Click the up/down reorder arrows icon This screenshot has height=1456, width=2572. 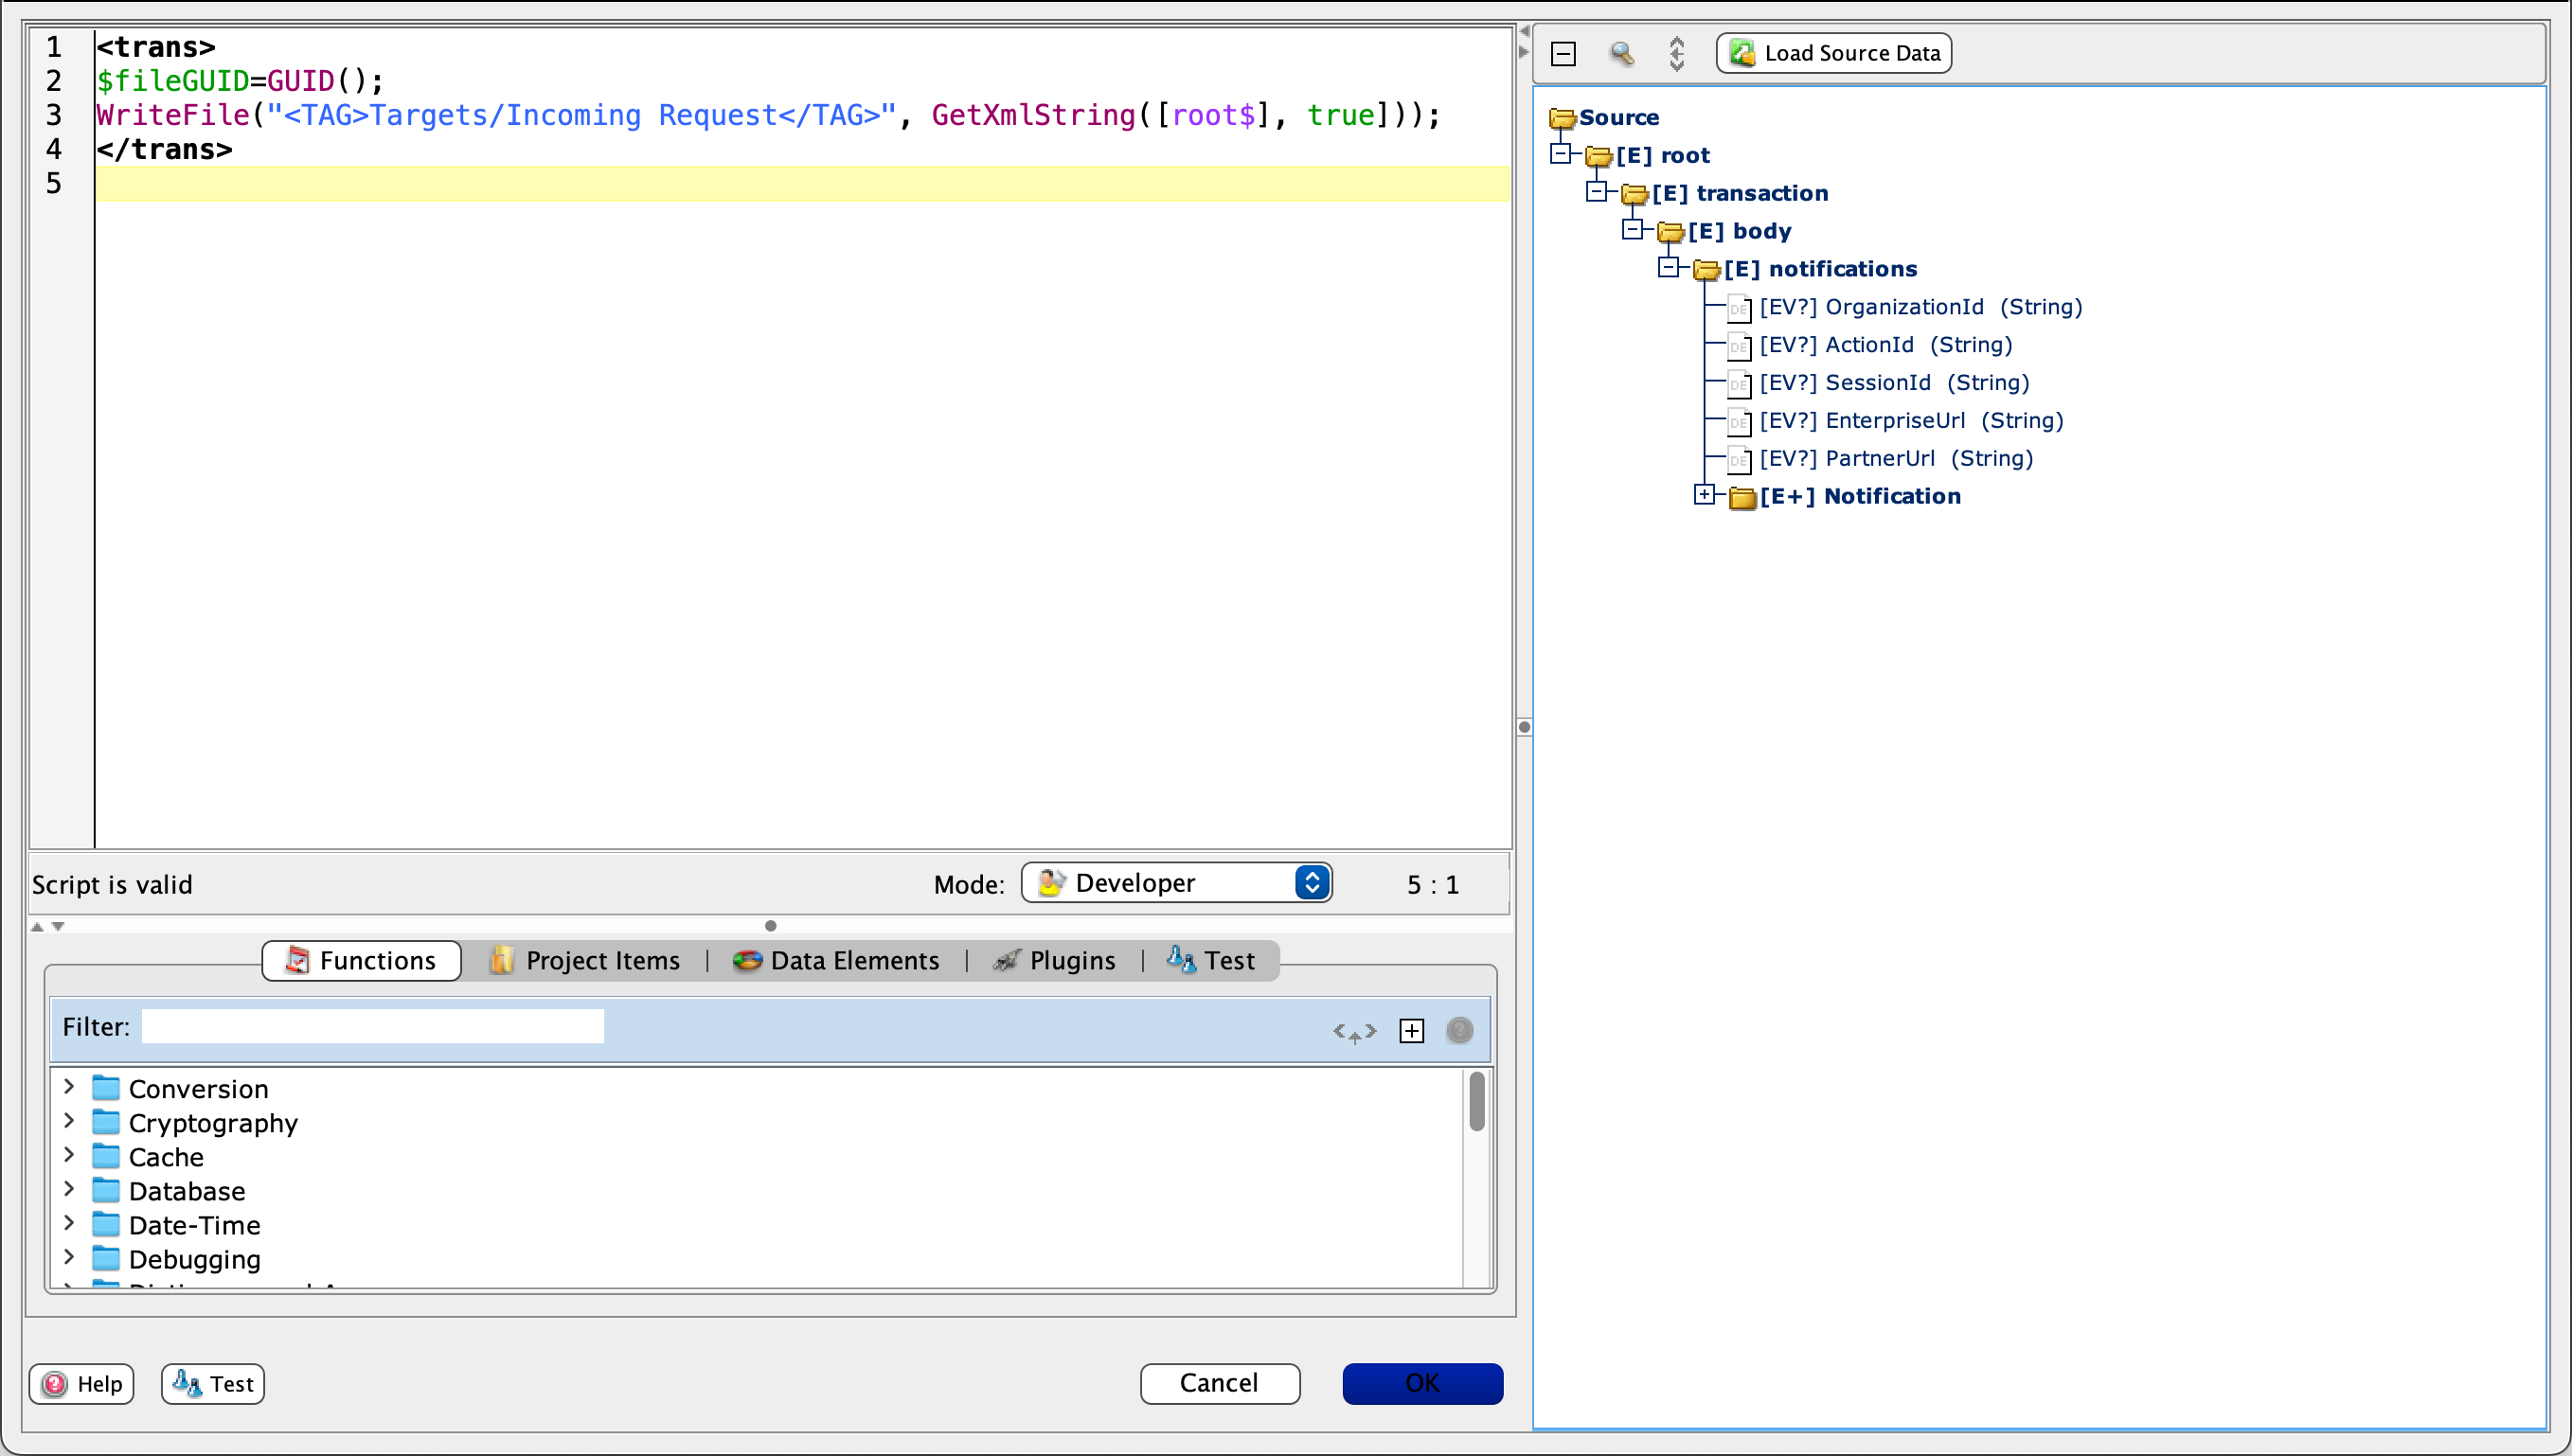pyautogui.click(x=1680, y=51)
